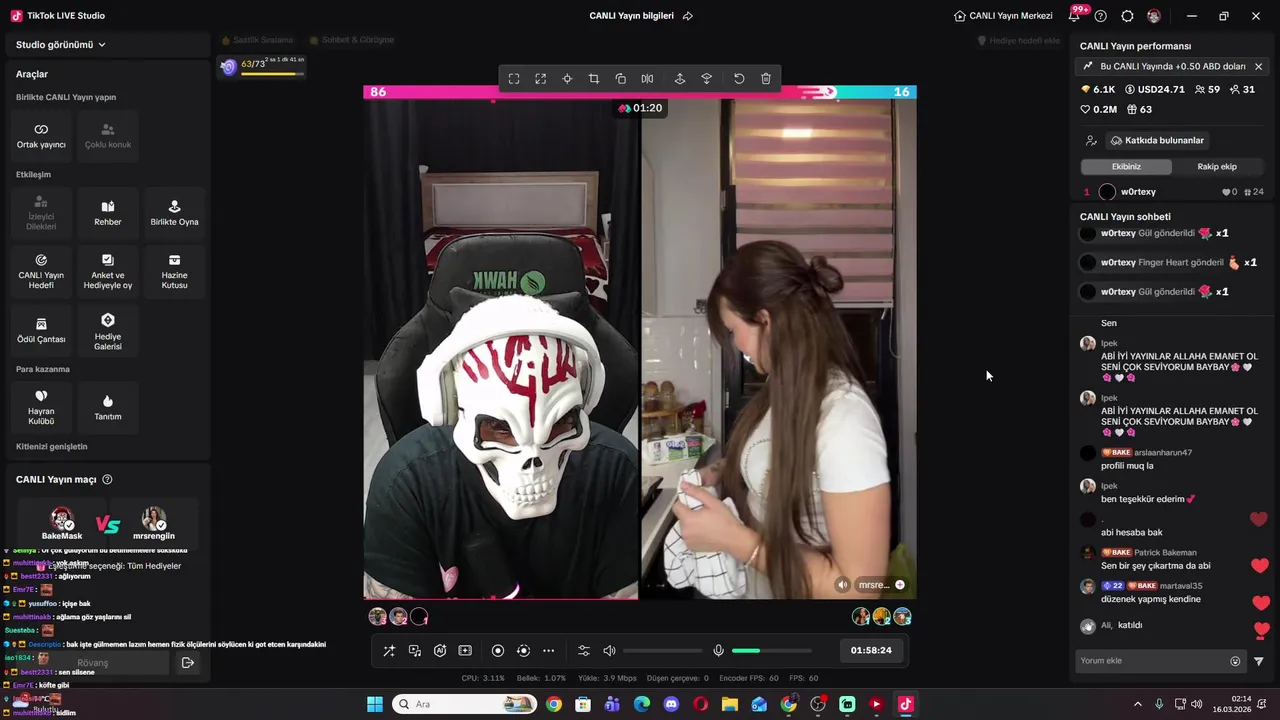Open the help question mark icon
This screenshot has width=1280, height=720.
click(x=1101, y=16)
